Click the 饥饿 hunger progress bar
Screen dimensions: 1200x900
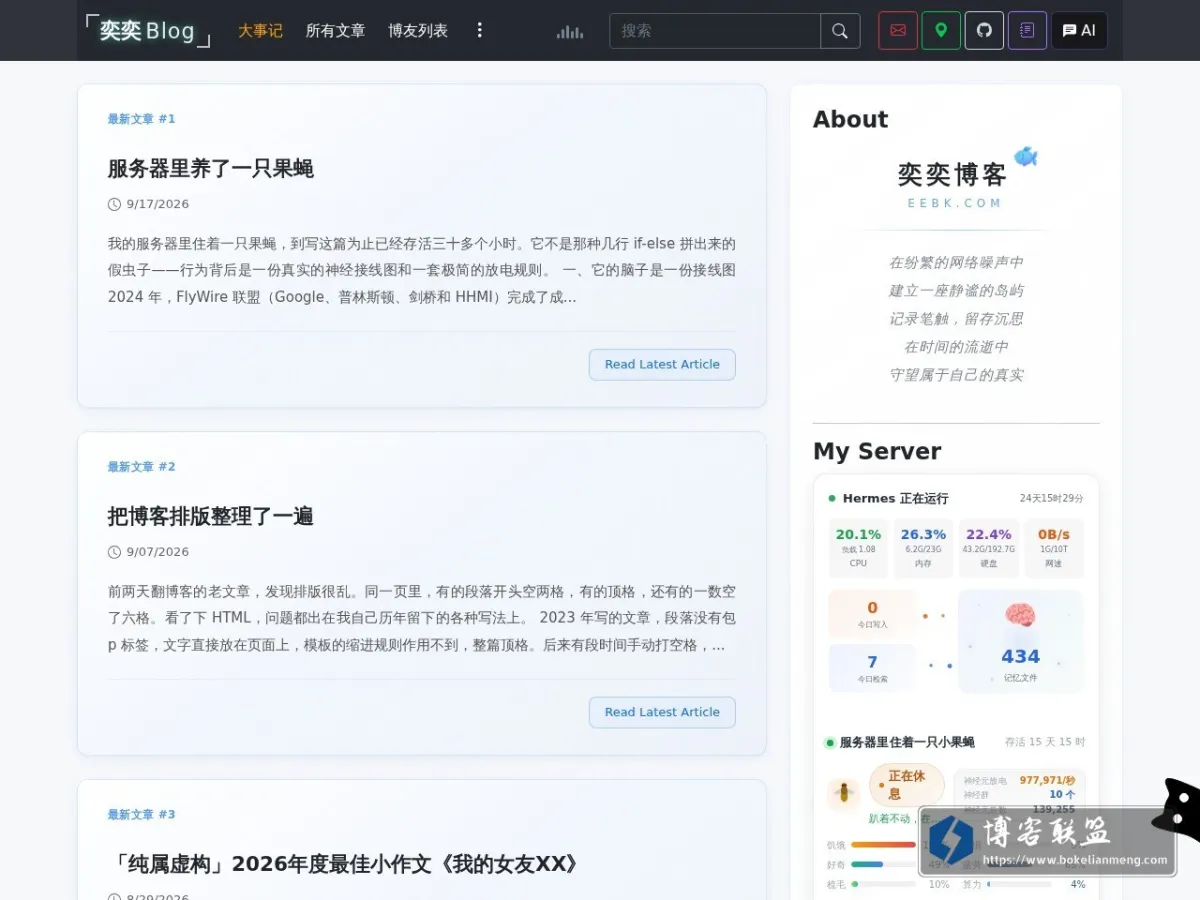(884, 844)
